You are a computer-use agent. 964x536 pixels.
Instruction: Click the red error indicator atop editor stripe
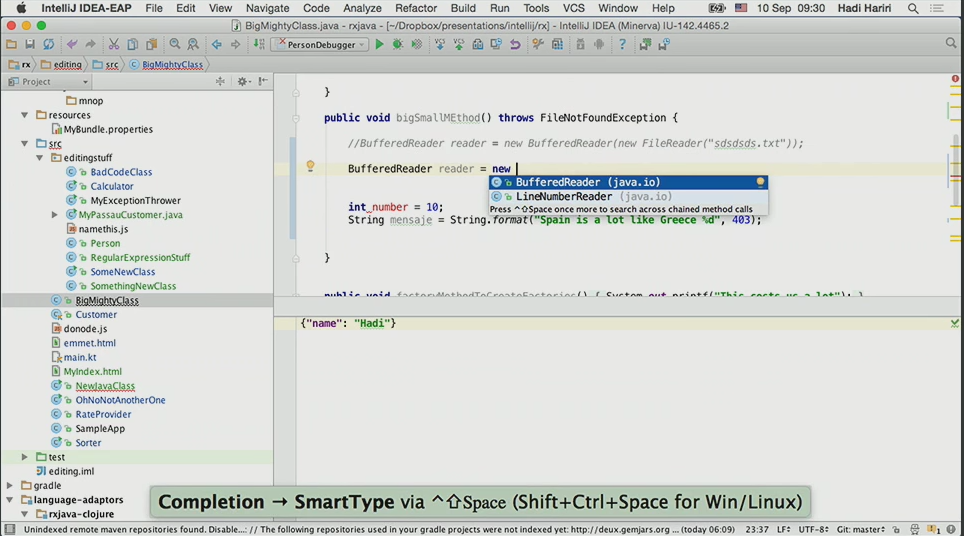[955, 79]
